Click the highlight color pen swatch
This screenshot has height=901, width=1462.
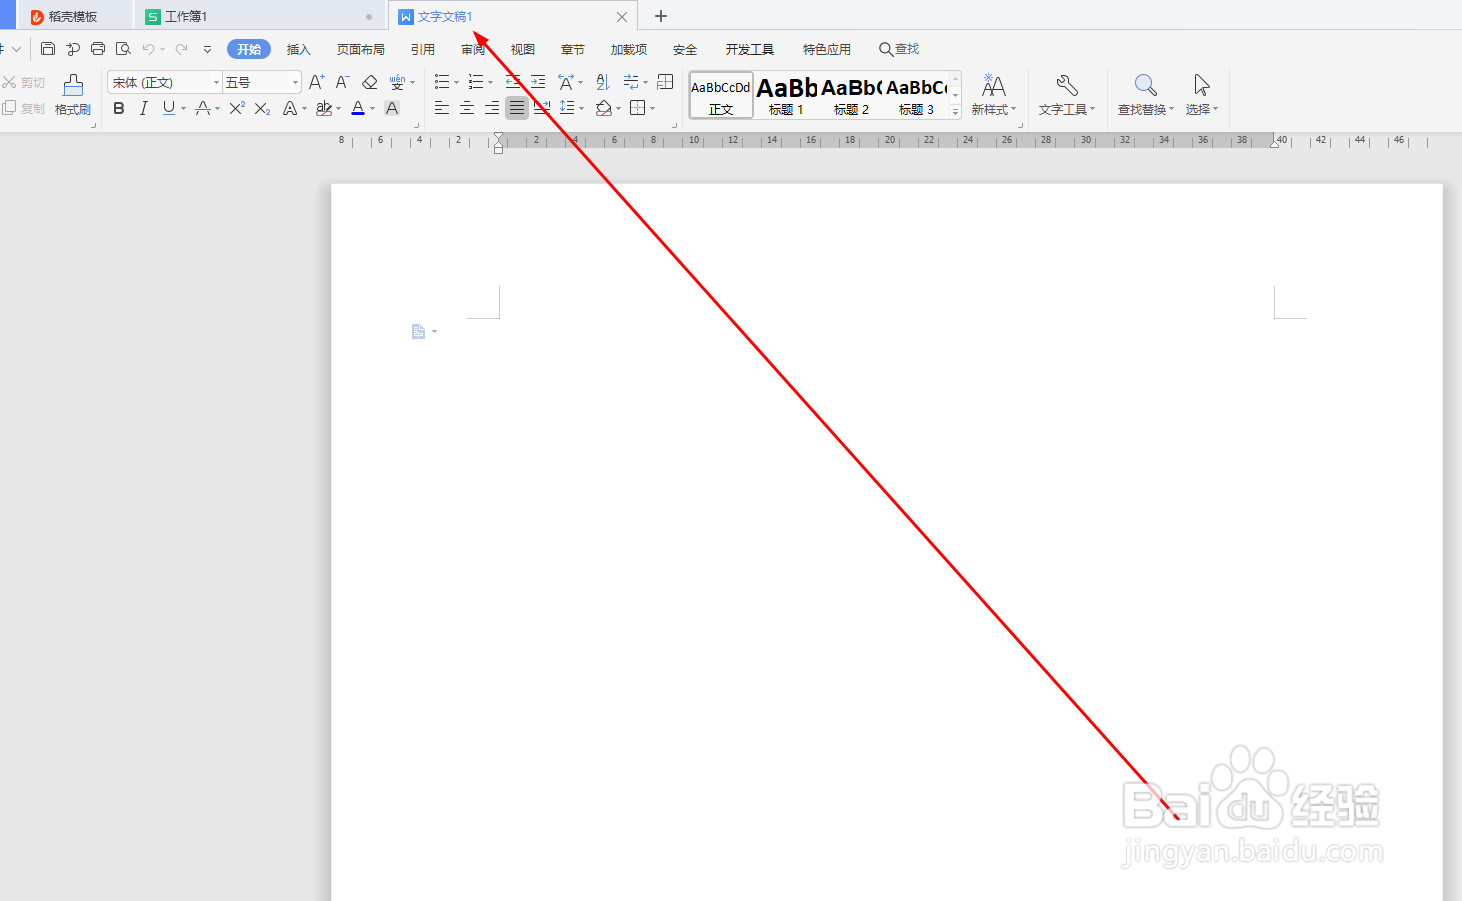click(324, 108)
